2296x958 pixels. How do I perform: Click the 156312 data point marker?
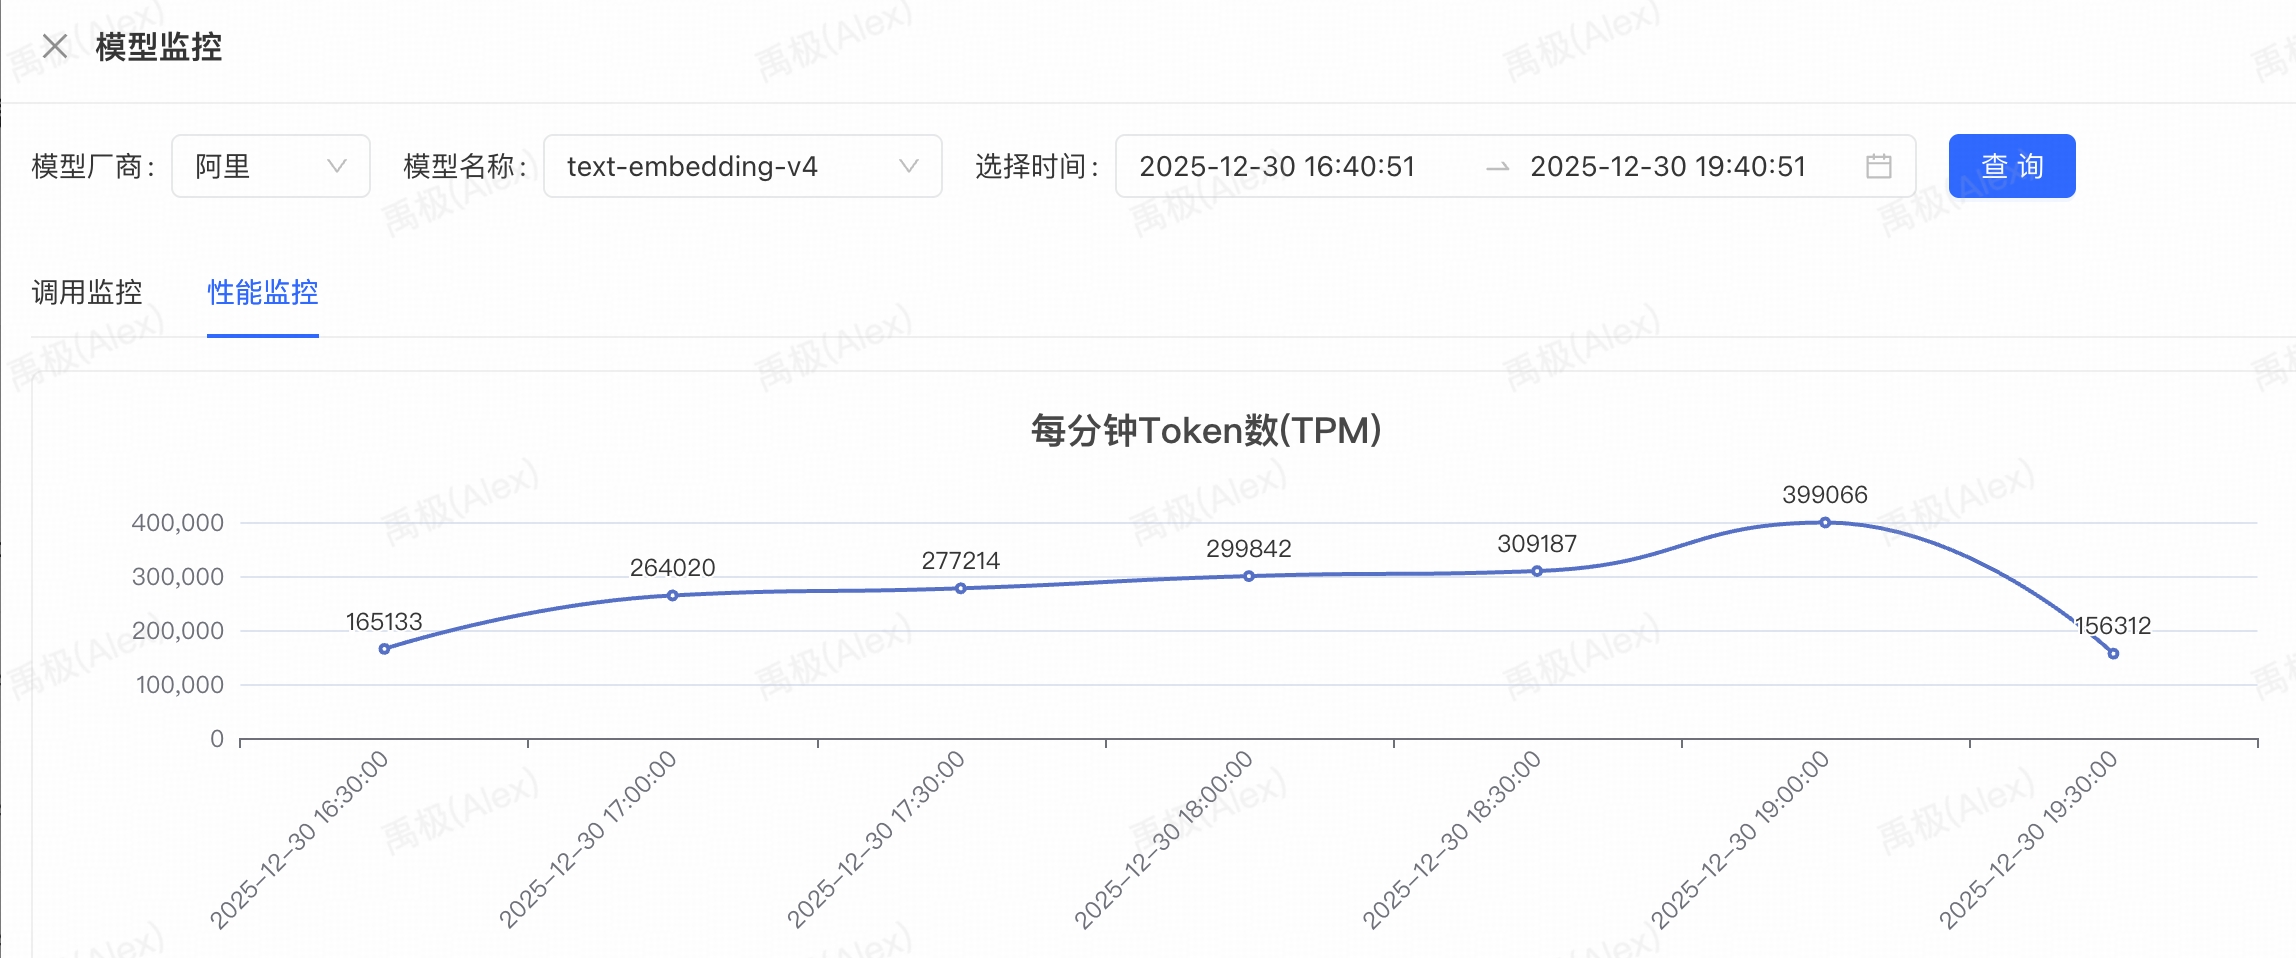pos(2113,654)
